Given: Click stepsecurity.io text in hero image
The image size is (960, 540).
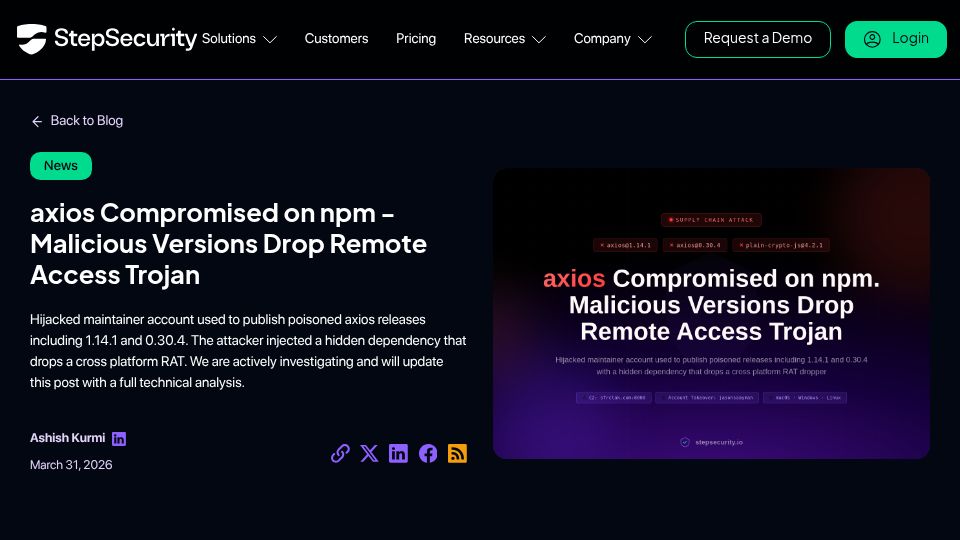Looking at the screenshot, I should 719,442.
